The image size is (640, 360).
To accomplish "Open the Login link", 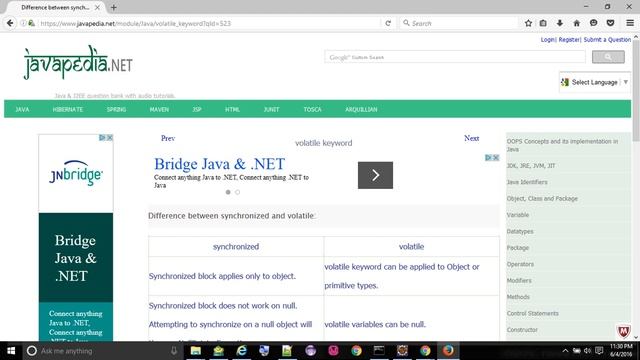I will tap(547, 40).
